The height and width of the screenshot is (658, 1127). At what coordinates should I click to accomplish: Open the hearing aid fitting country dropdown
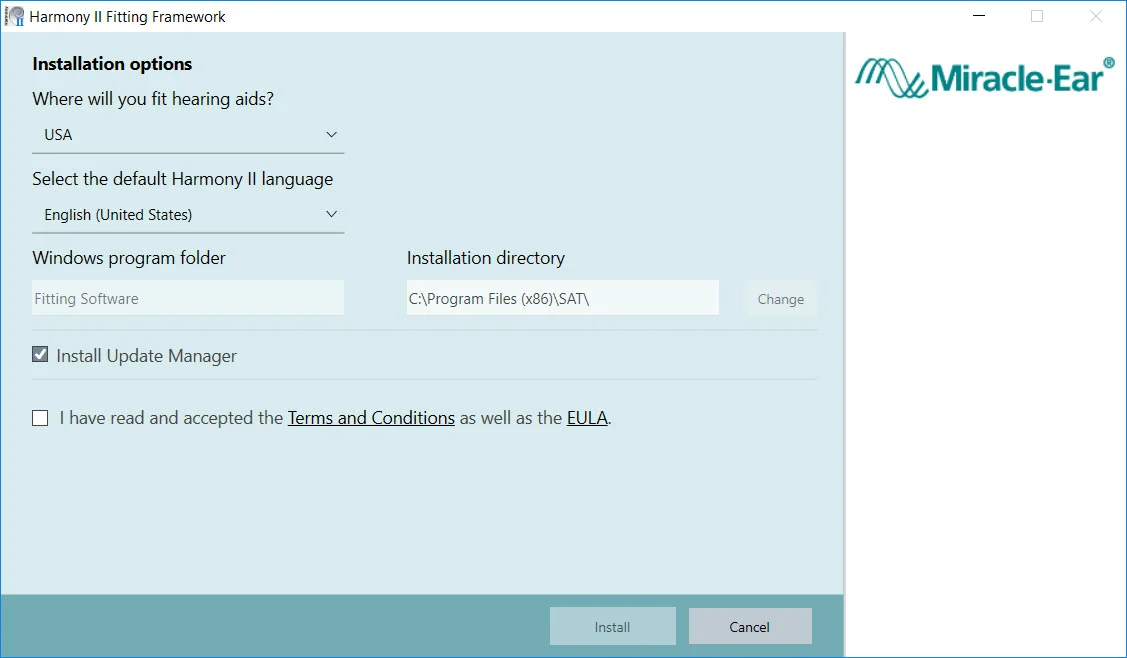188,135
